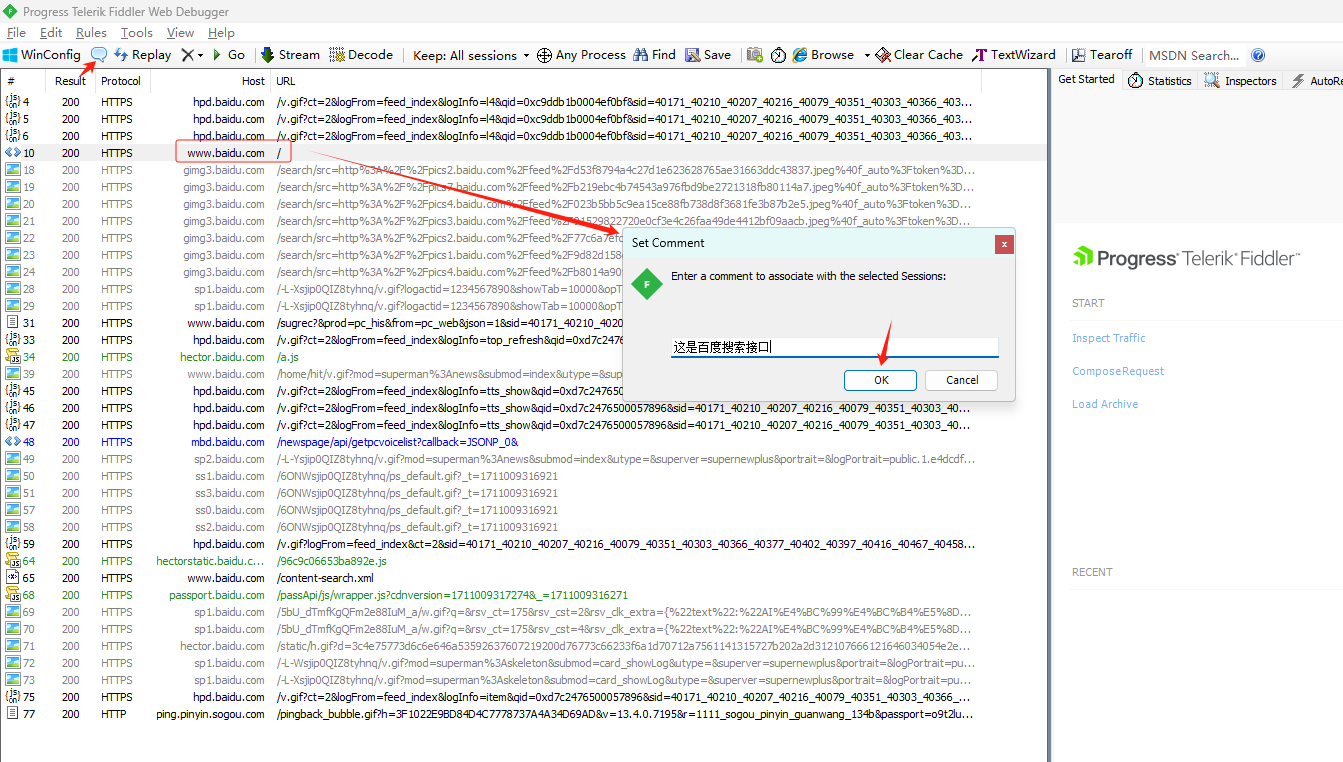Open the Browse dropdown arrow
The width and height of the screenshot is (1343, 762).
click(867, 55)
